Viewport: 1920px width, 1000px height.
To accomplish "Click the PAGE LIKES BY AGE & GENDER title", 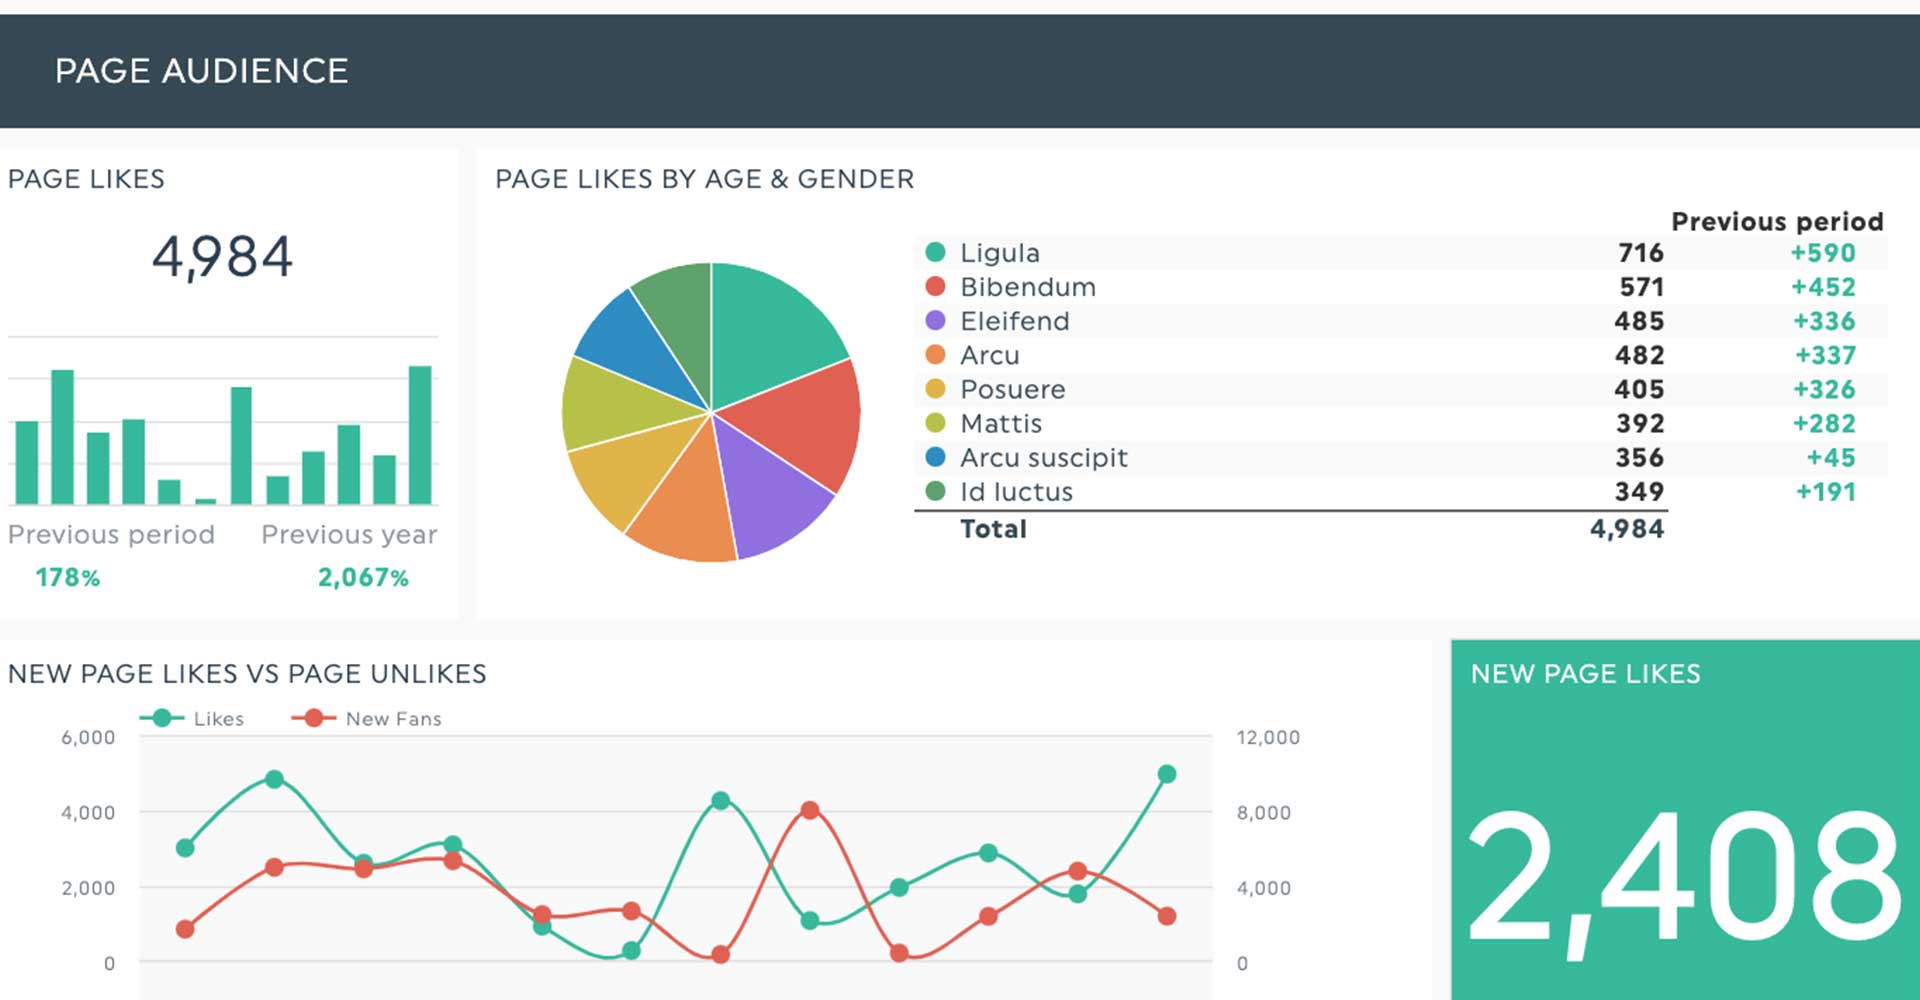I will tap(704, 178).
